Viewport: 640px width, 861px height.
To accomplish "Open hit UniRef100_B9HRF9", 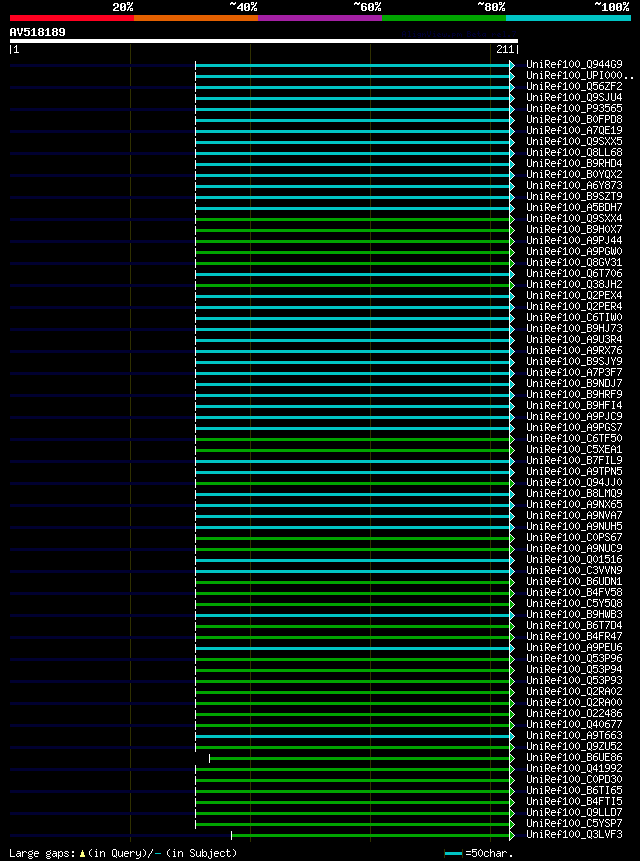I will click(x=574, y=394).
